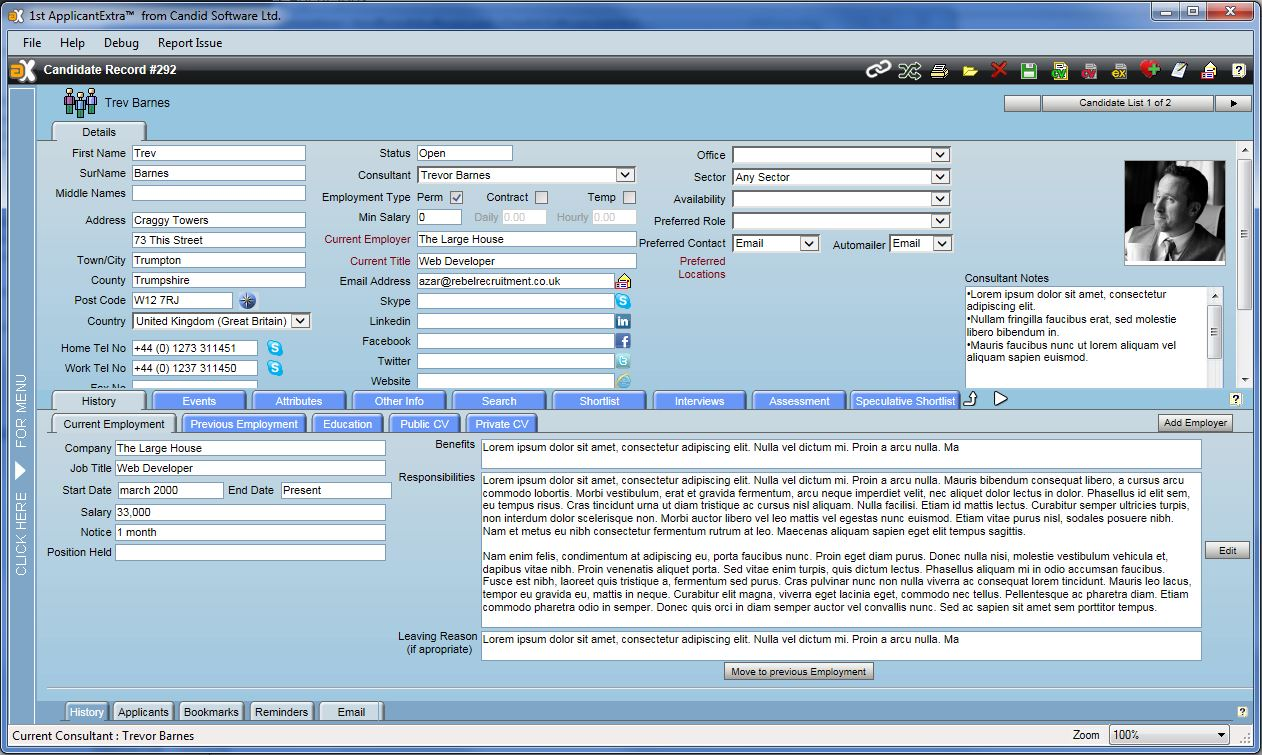Screen dimensions: 1262x755
Task: Open the LinkedIn icon beside Linkedin field
Action: [x=623, y=321]
